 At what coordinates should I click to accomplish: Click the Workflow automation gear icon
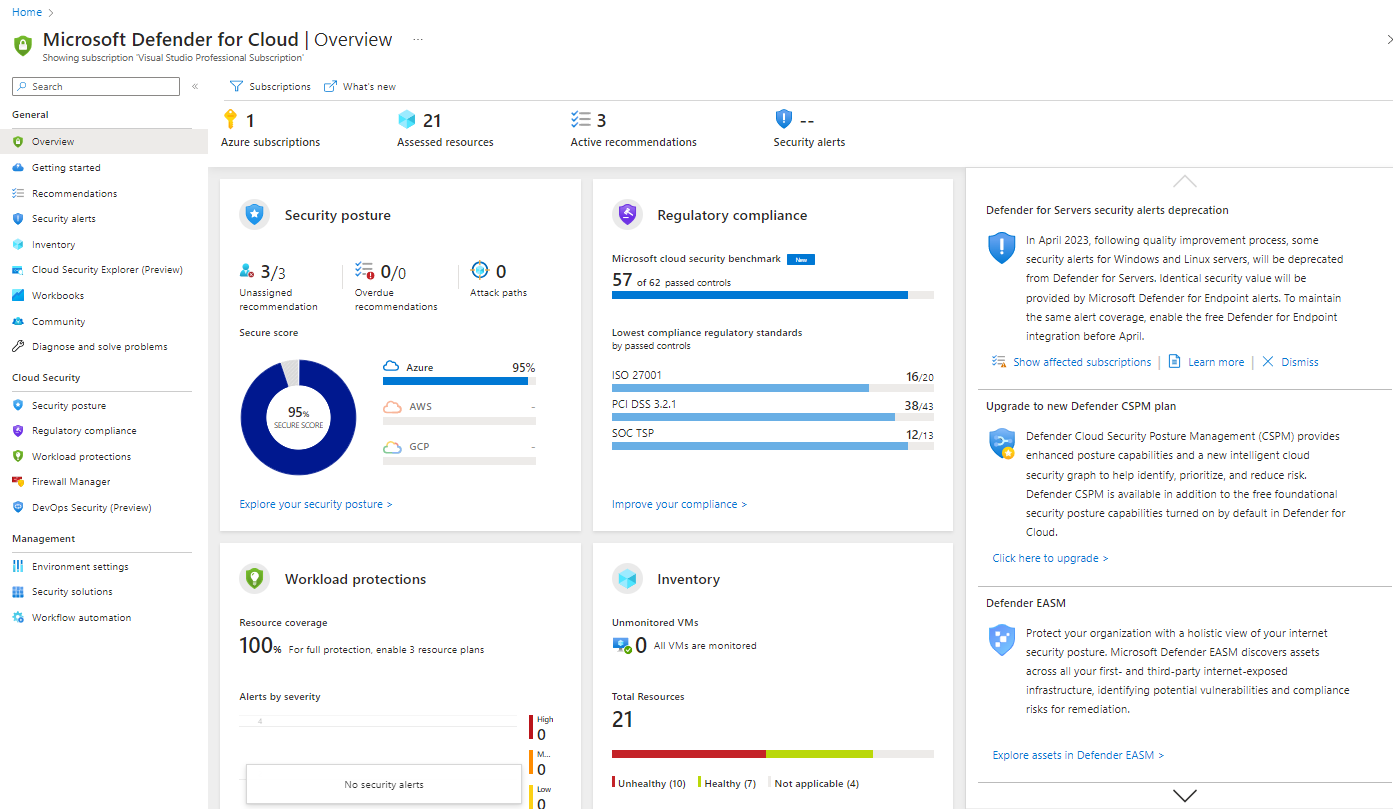coord(18,618)
